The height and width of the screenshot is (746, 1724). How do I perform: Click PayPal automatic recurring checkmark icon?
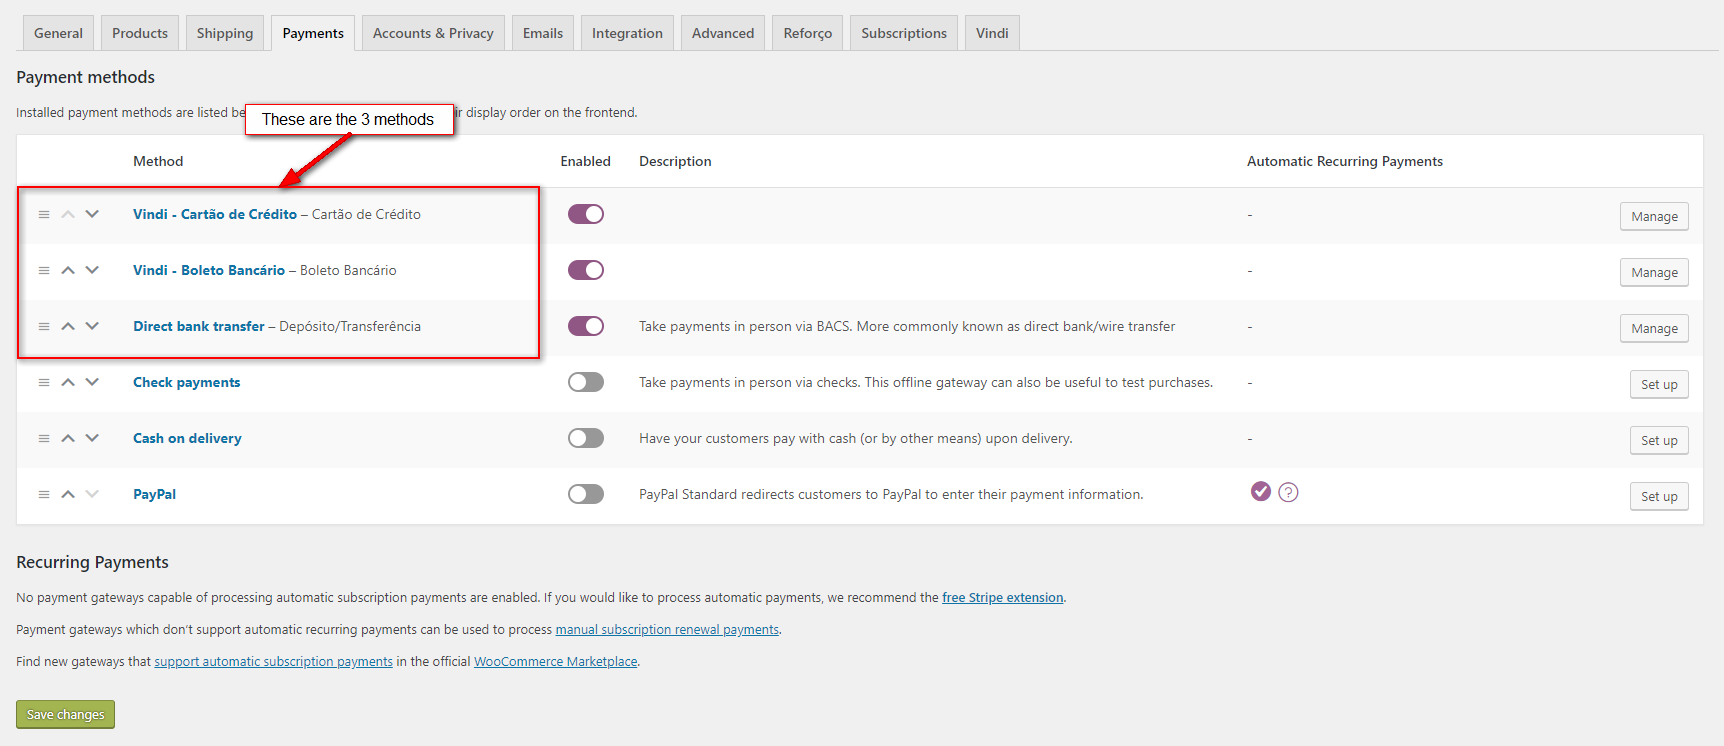point(1261,491)
